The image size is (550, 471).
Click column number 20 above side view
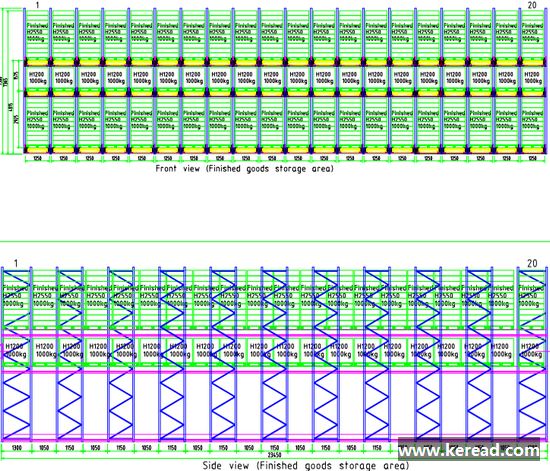click(532, 263)
